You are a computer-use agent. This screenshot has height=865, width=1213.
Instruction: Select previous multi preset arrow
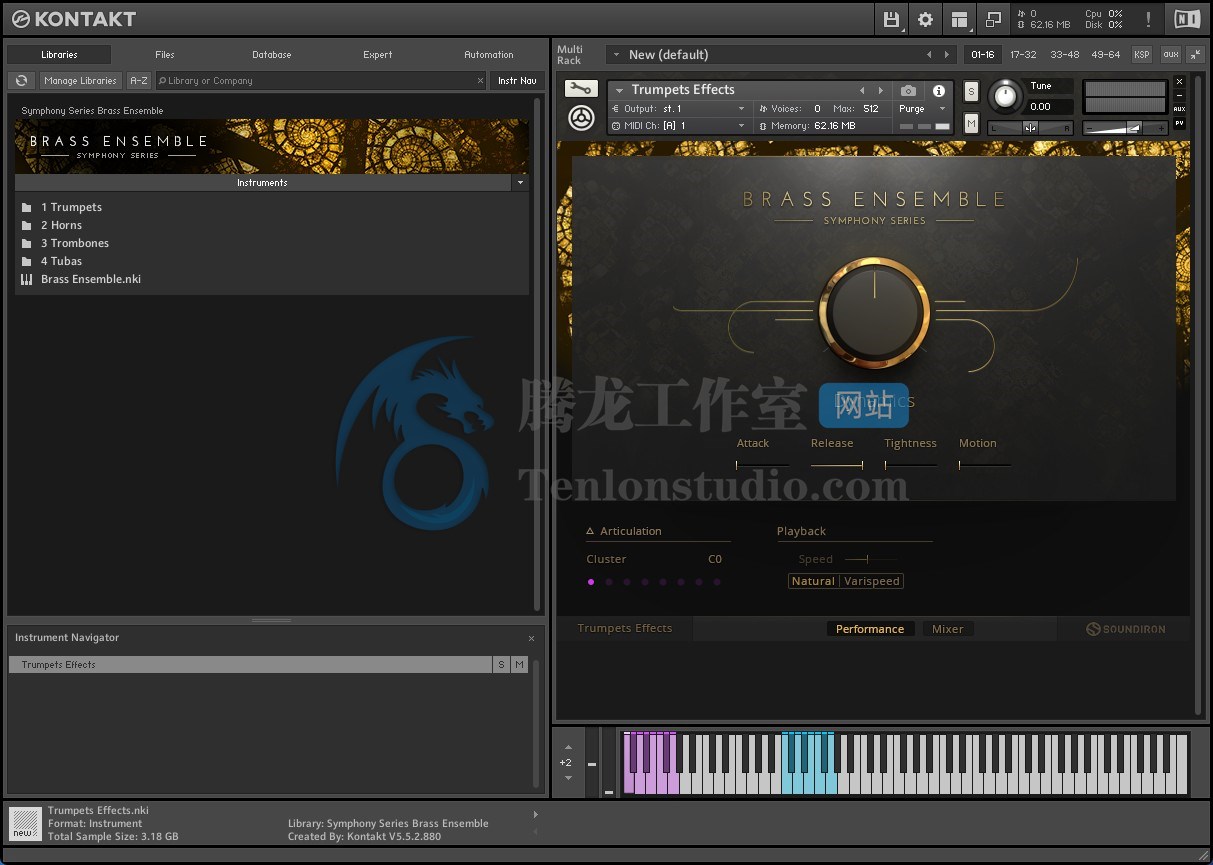pos(929,55)
